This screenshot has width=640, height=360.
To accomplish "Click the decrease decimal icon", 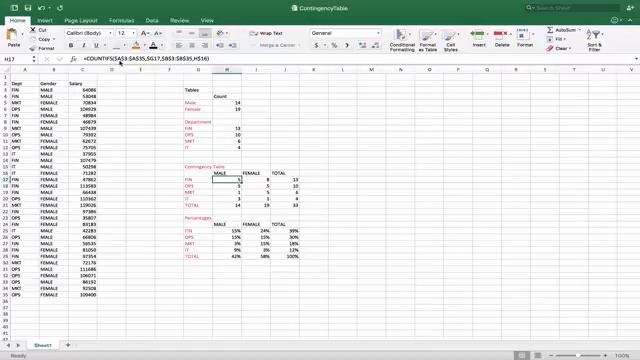I will (x=375, y=45).
